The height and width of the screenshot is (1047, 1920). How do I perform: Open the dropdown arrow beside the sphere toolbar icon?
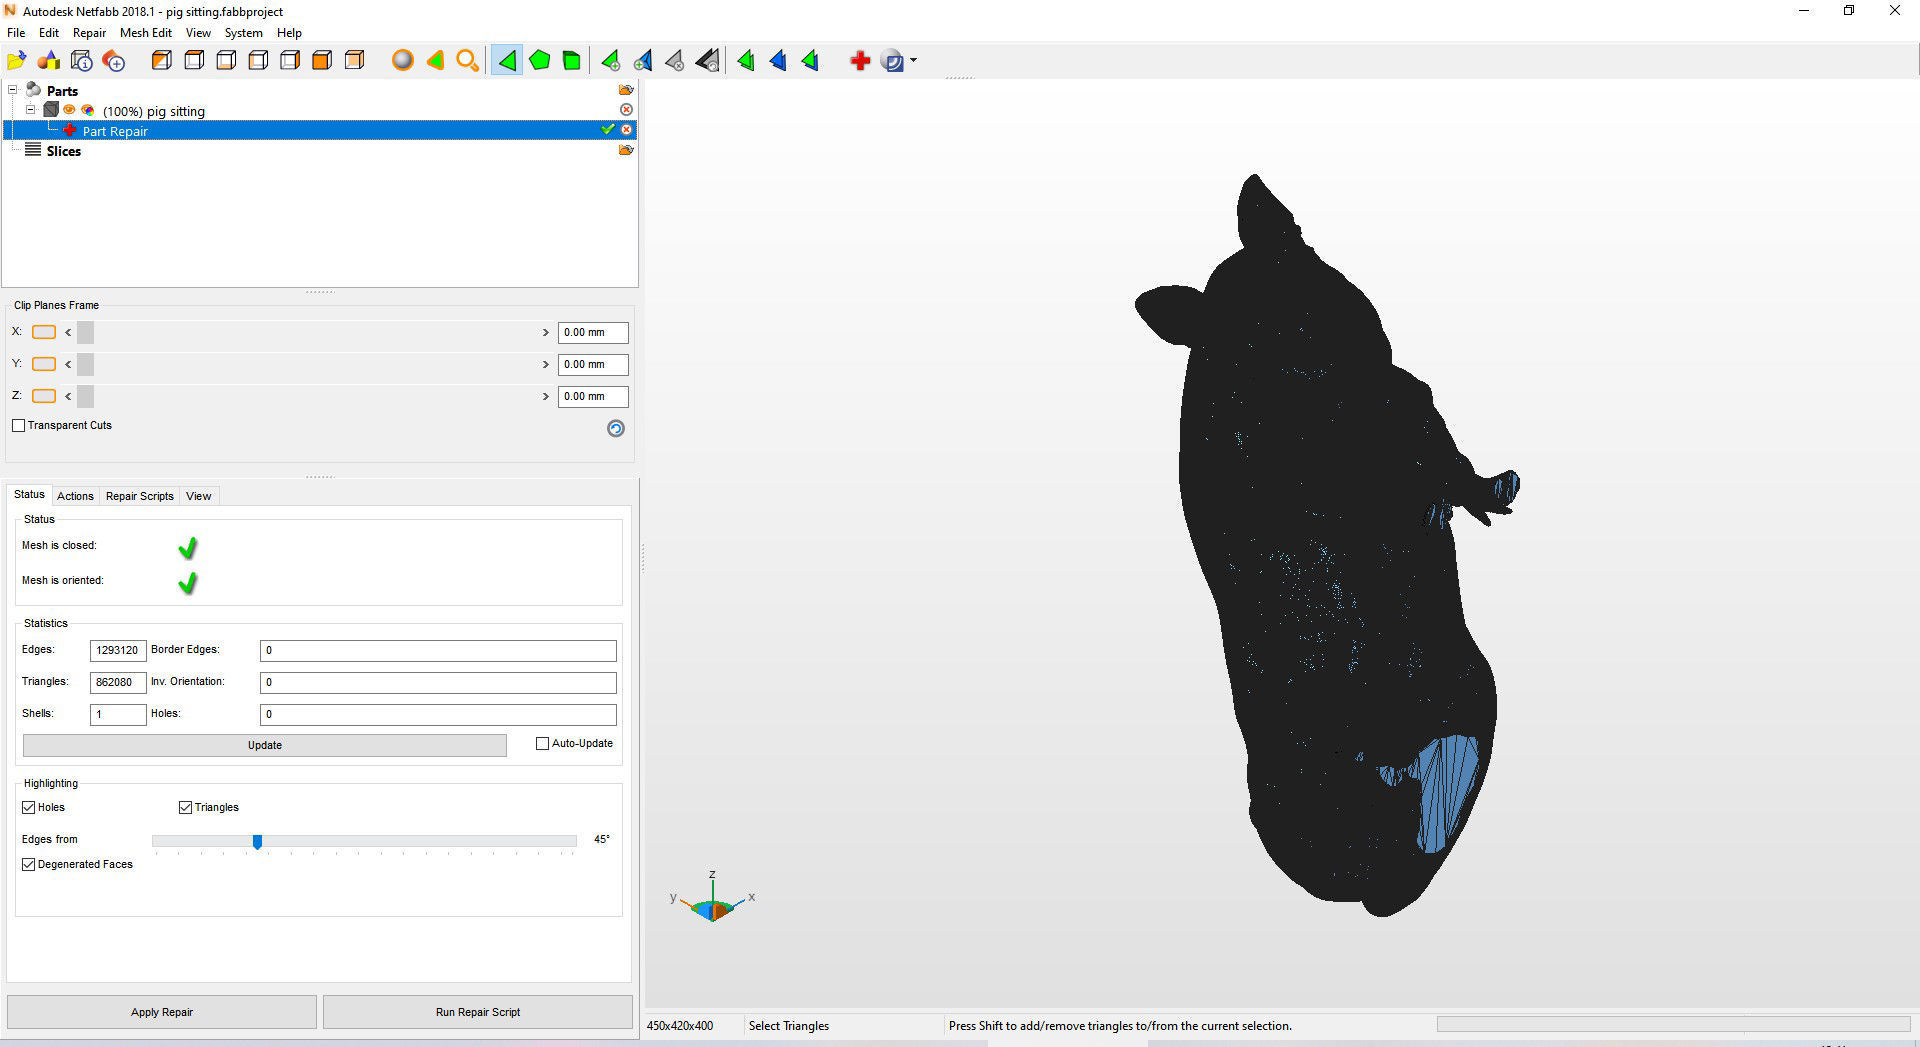click(913, 60)
